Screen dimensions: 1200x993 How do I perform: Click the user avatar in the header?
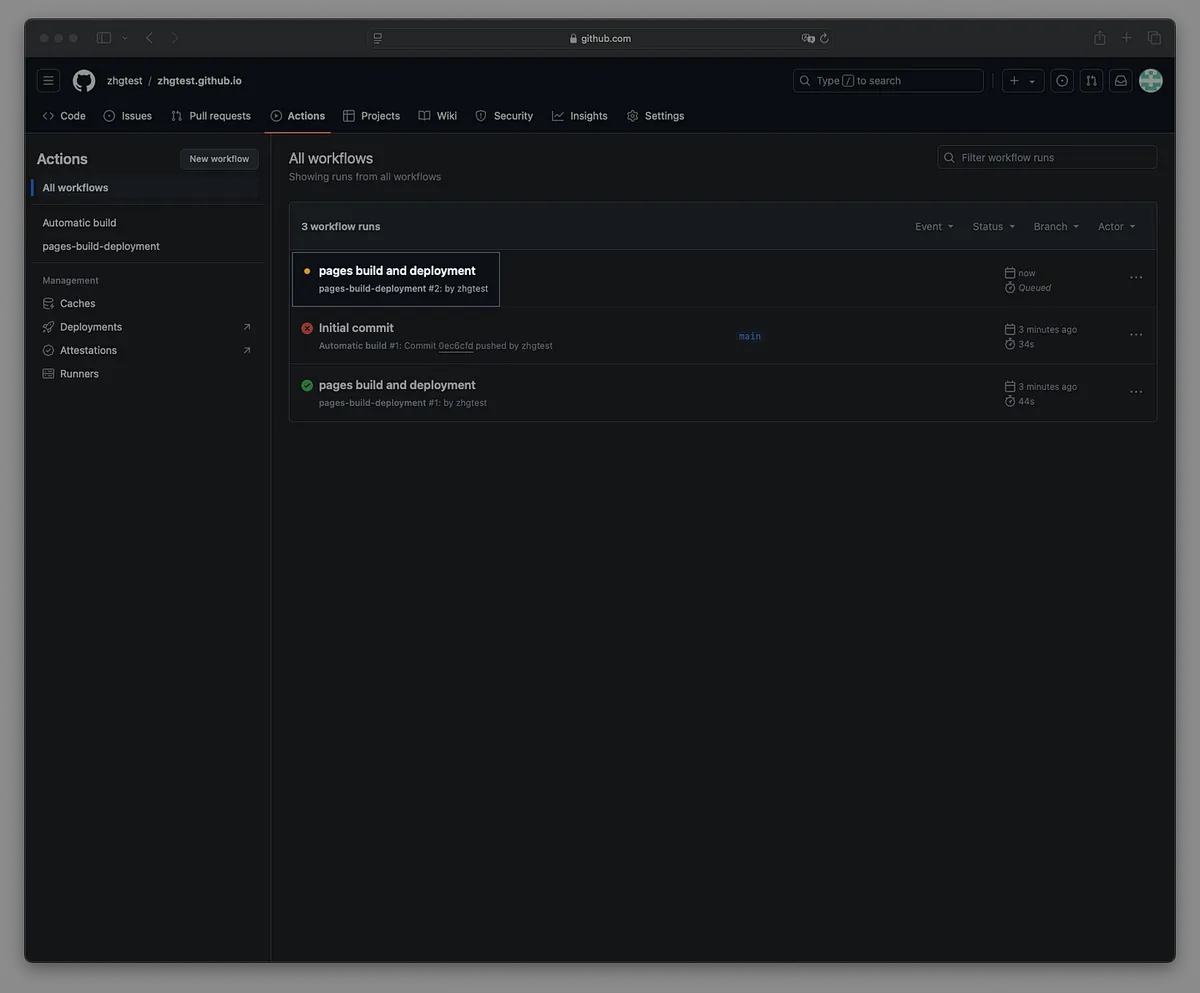[x=1151, y=81]
